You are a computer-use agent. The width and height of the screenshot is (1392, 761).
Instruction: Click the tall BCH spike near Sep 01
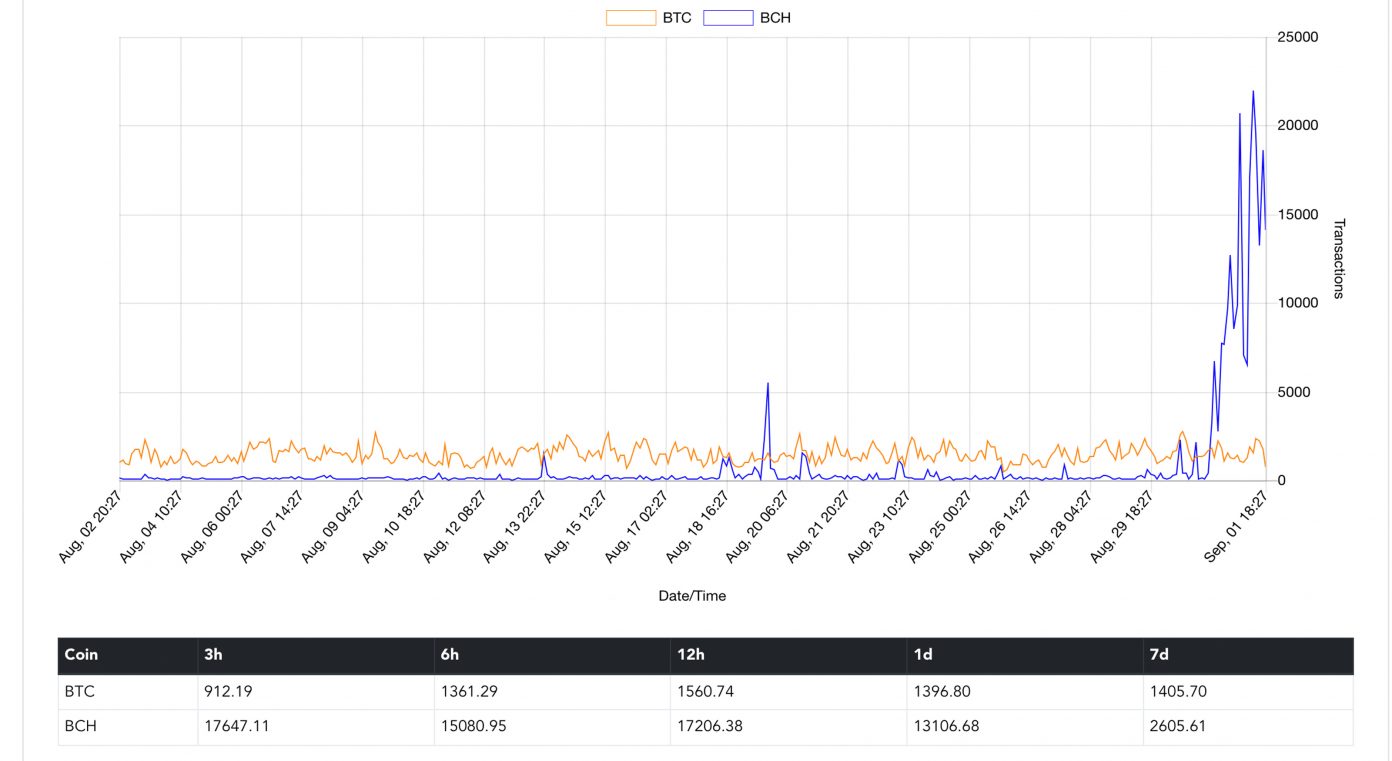tap(1252, 92)
